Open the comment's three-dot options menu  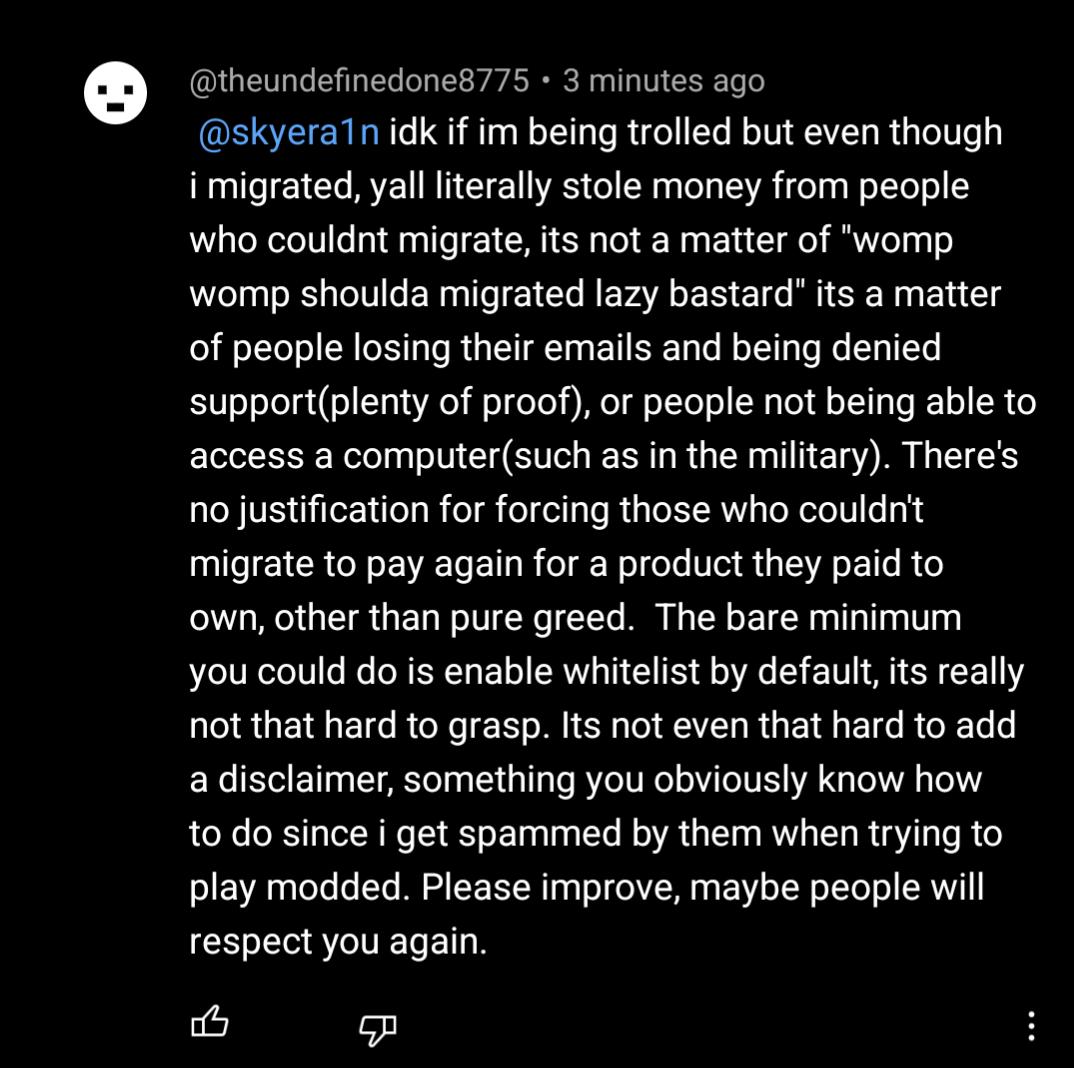pyautogui.click(x=1031, y=1025)
